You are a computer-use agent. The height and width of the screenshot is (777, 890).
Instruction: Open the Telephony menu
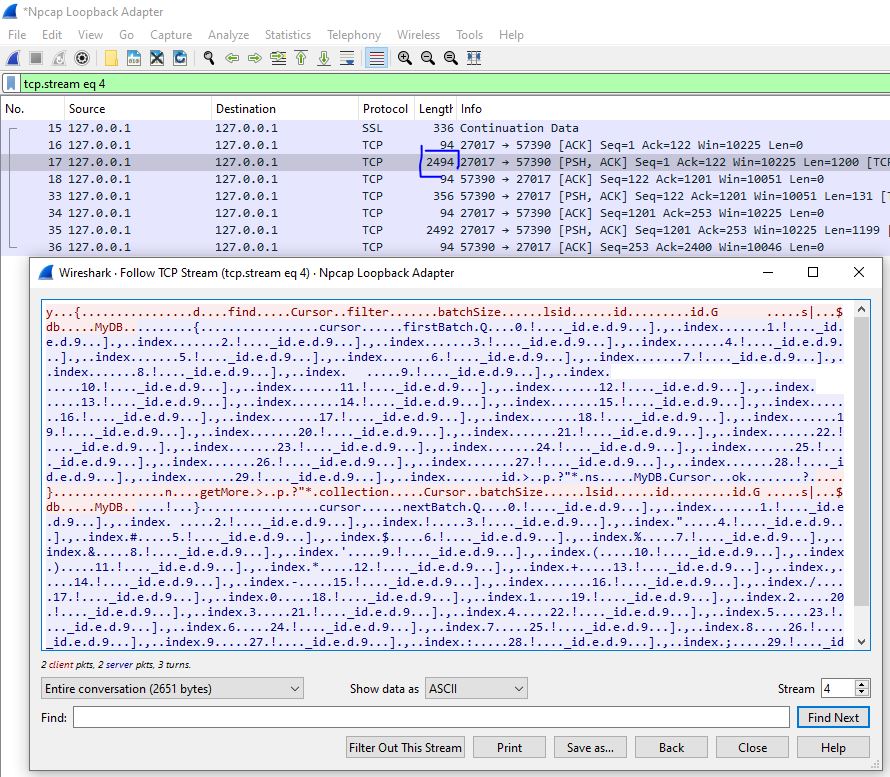[354, 35]
